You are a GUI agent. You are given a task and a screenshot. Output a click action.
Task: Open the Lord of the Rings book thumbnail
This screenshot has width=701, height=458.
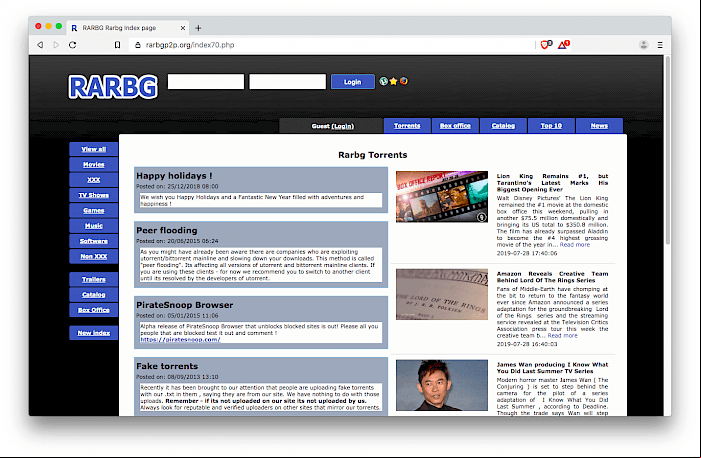(442, 294)
